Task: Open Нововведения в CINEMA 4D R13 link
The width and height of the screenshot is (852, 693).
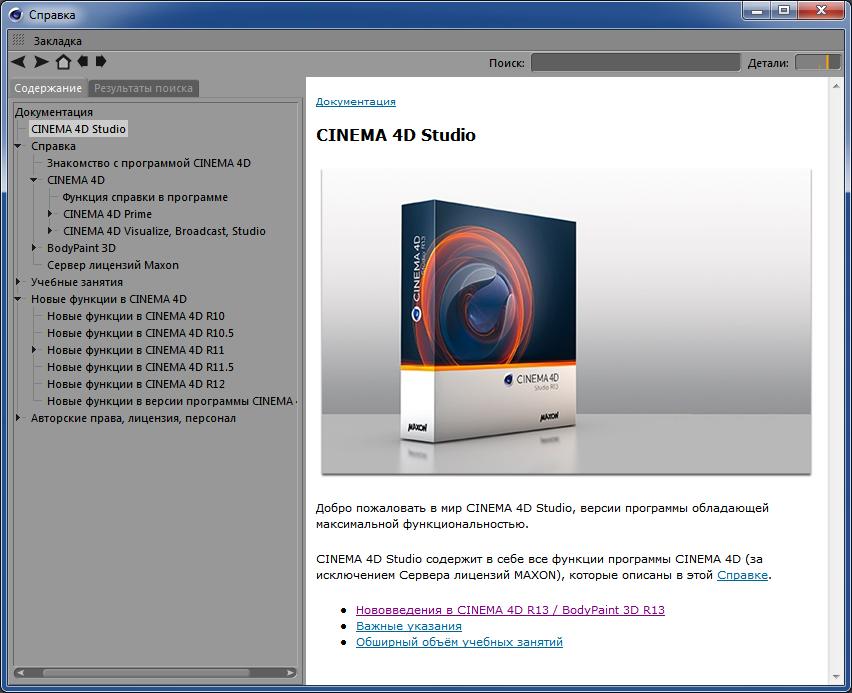Action: (x=510, y=610)
